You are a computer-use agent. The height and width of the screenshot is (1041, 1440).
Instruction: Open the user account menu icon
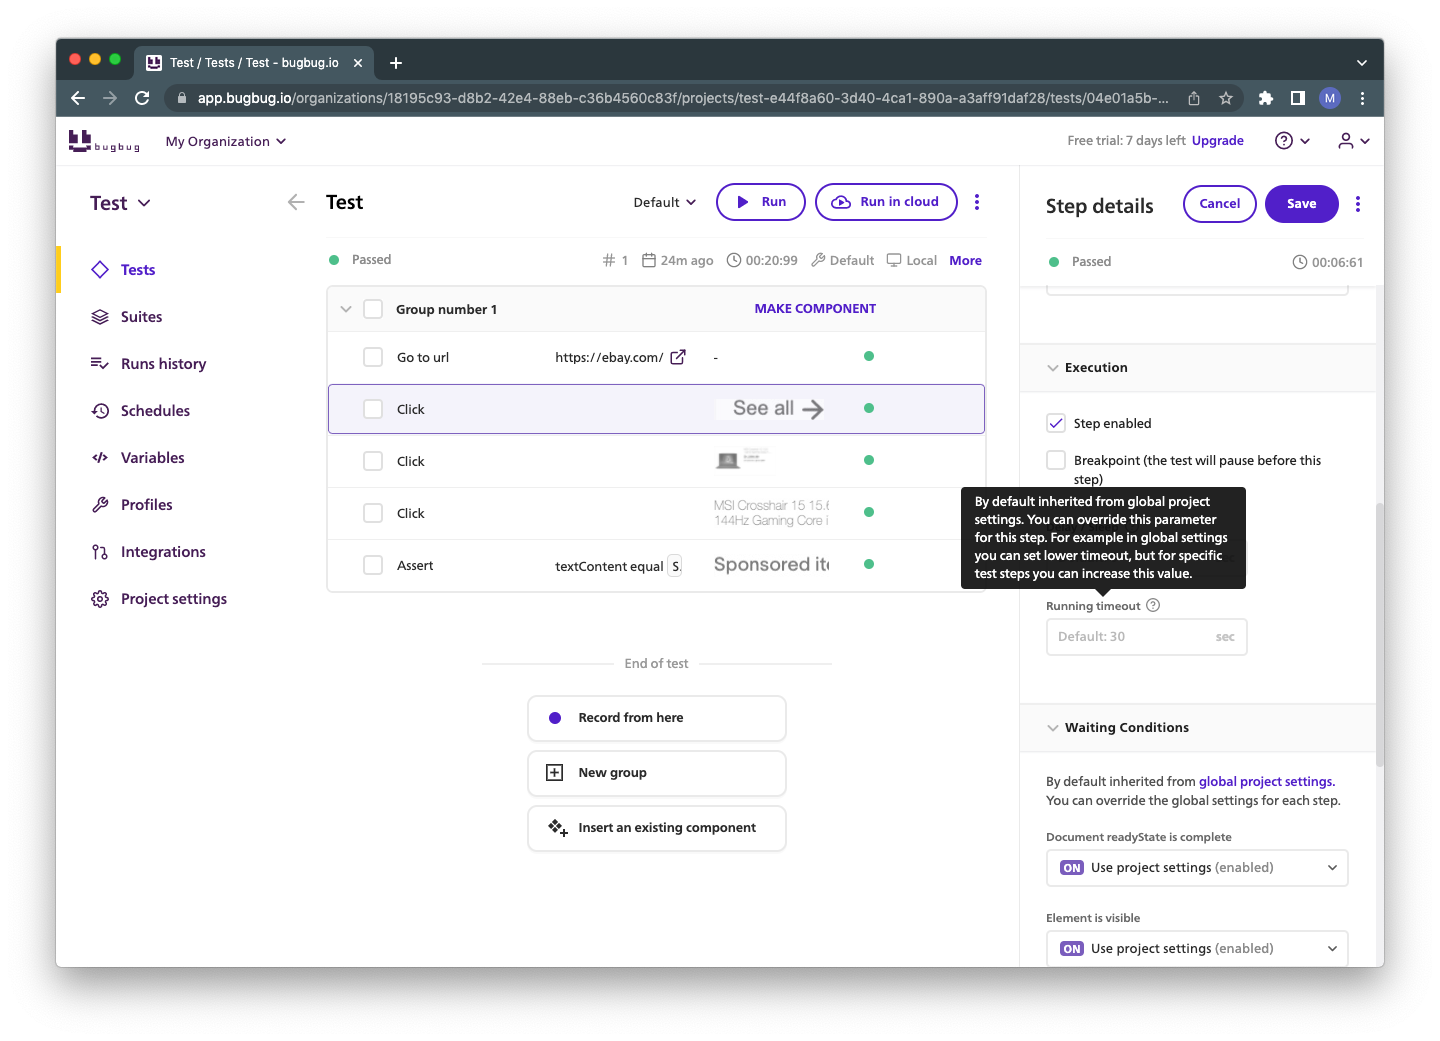pyautogui.click(x=1353, y=141)
